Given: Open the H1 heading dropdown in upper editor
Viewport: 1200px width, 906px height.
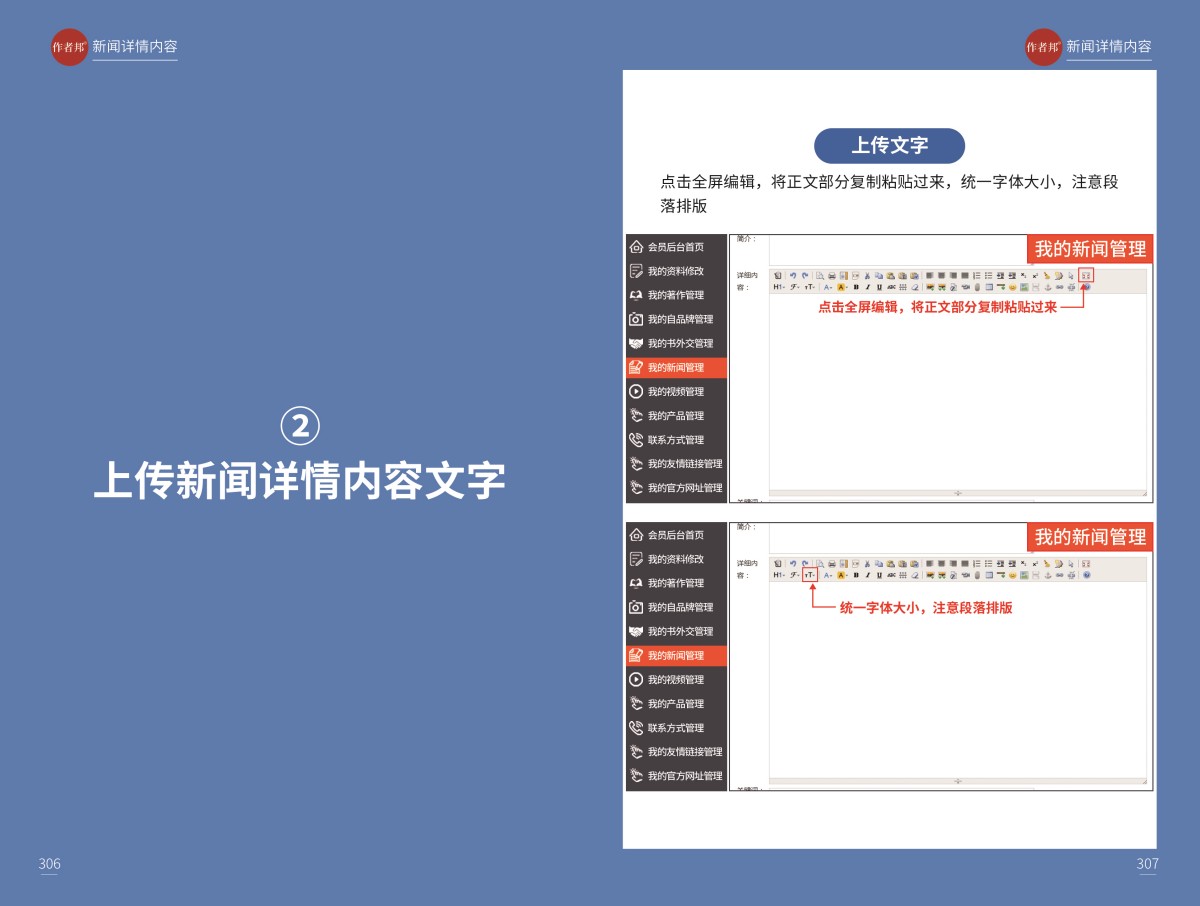Looking at the screenshot, I should click(778, 287).
